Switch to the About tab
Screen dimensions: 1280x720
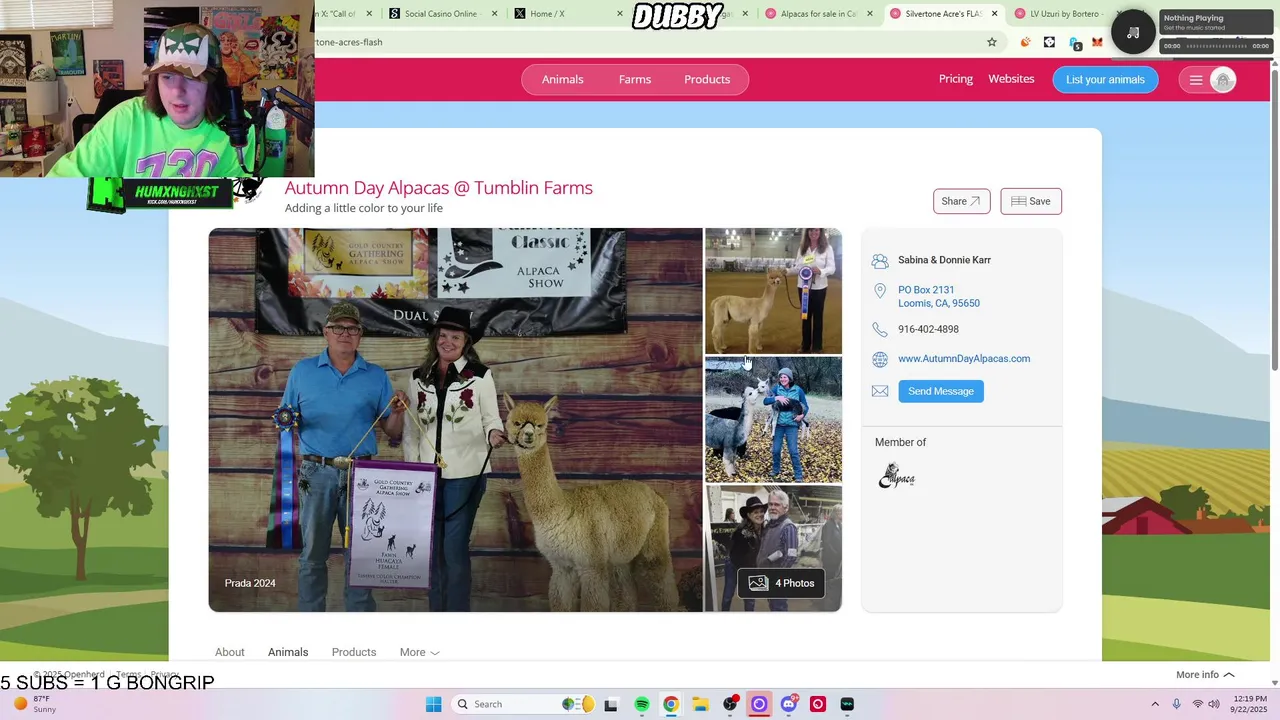click(x=229, y=652)
